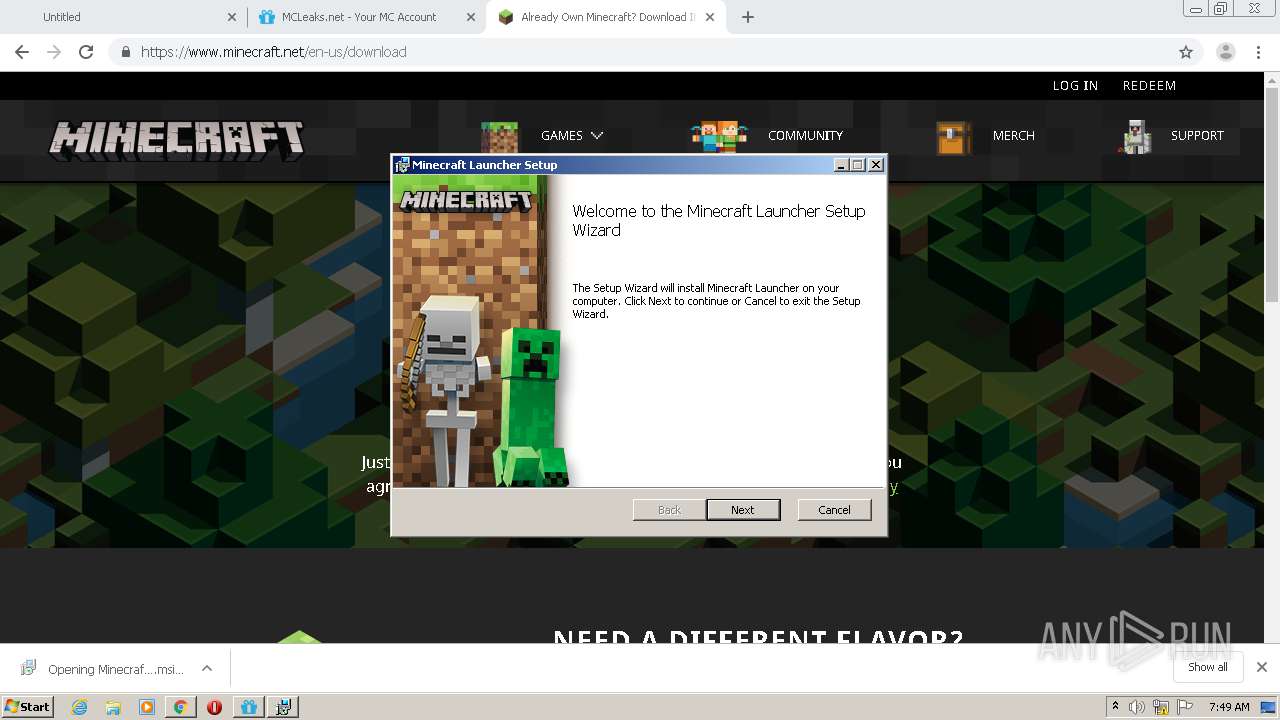
Task: Reload the current page
Action: point(86,52)
